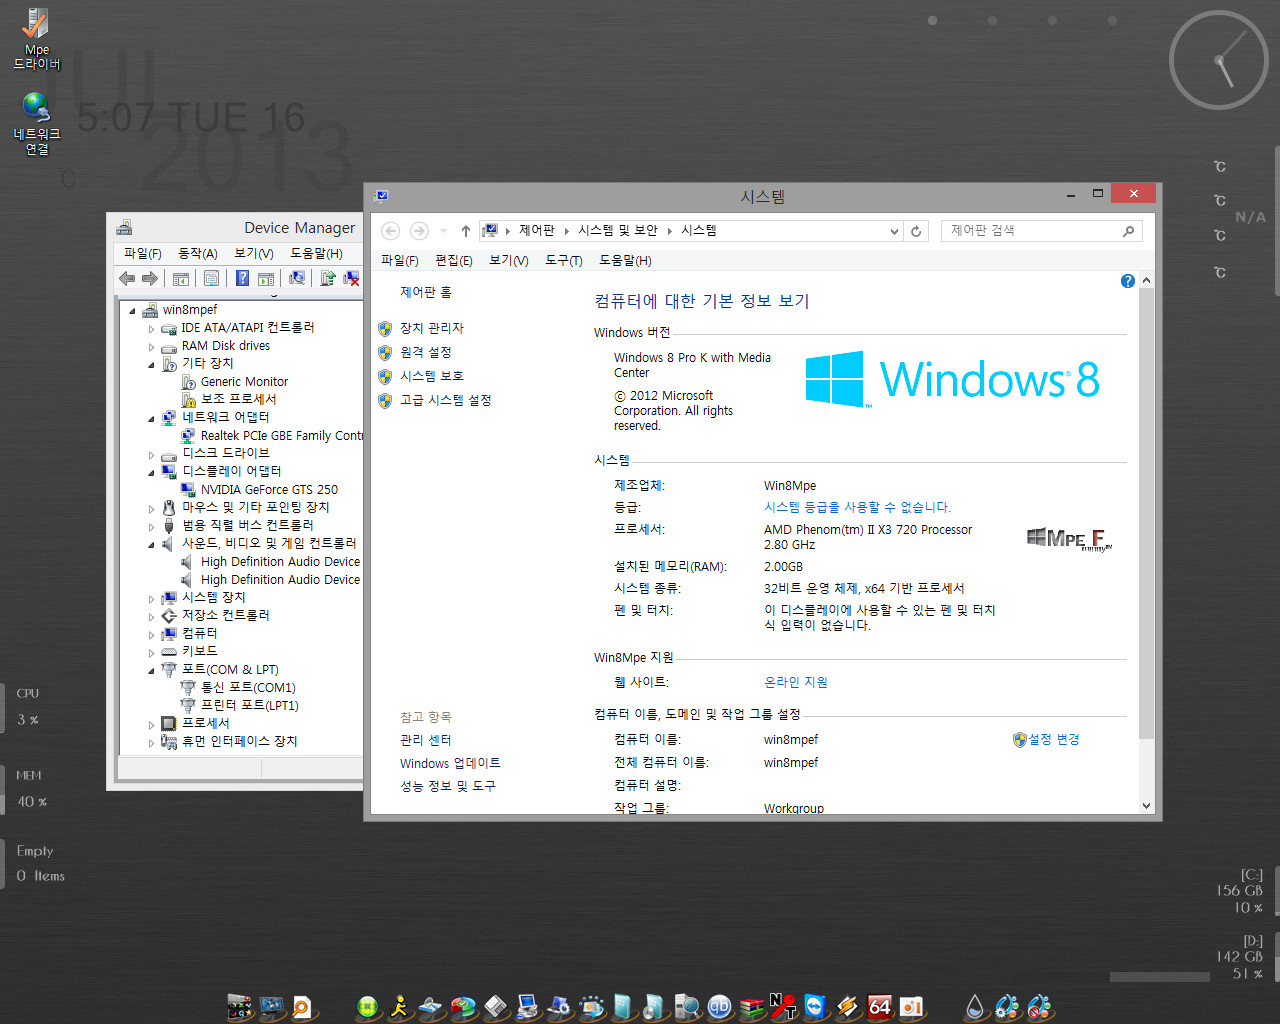Screen dimensions: 1280x1024
Task: Open 고급 시스템 설정 link
Action: pos(446,400)
